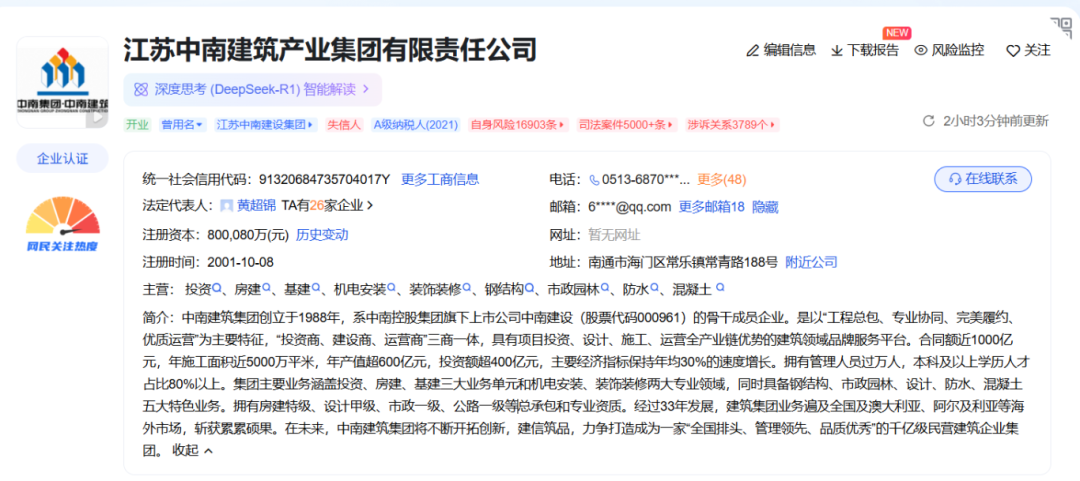Click the phone handset icon
This screenshot has width=1080, height=481.
[594, 180]
